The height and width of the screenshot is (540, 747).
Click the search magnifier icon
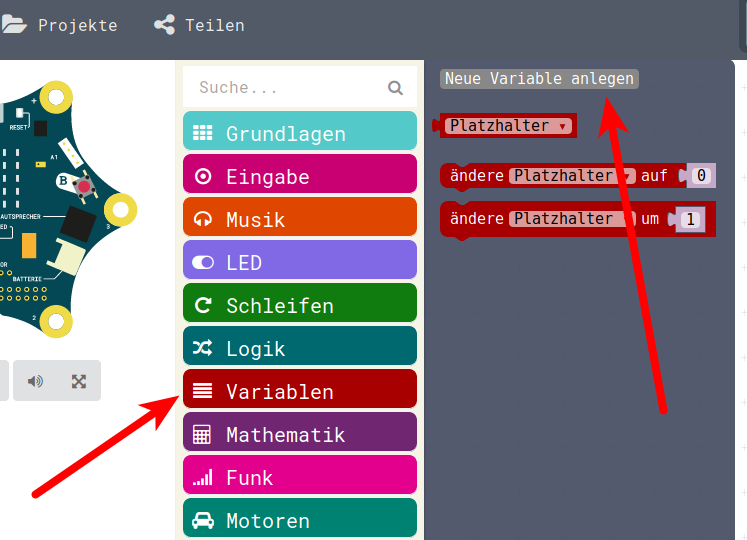tap(395, 88)
